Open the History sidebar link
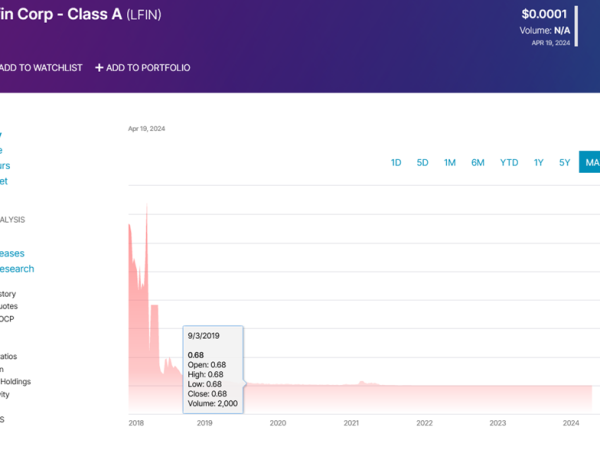This screenshot has width=600, height=450. pyautogui.click(x=8, y=294)
